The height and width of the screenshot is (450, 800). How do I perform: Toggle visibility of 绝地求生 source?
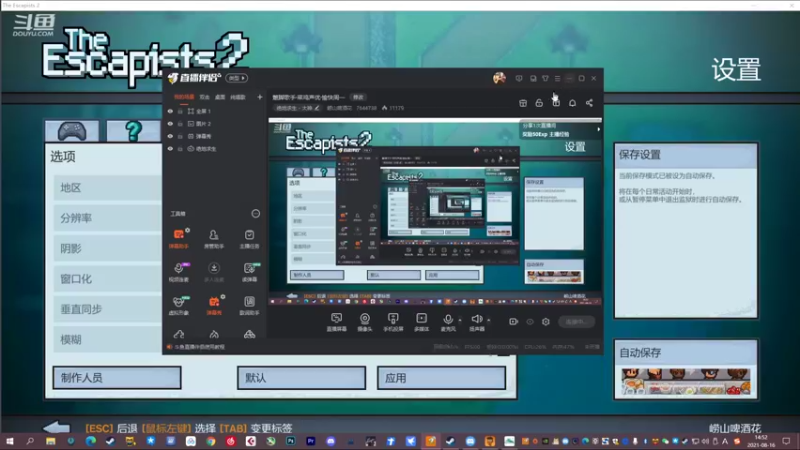point(170,149)
